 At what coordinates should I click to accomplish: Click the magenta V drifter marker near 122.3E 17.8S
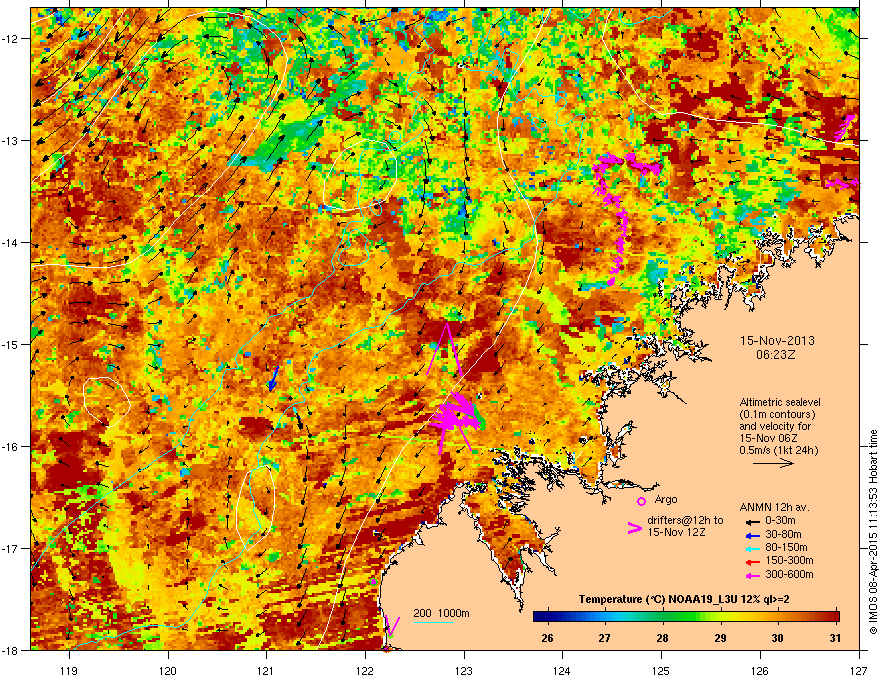[x=392, y=624]
